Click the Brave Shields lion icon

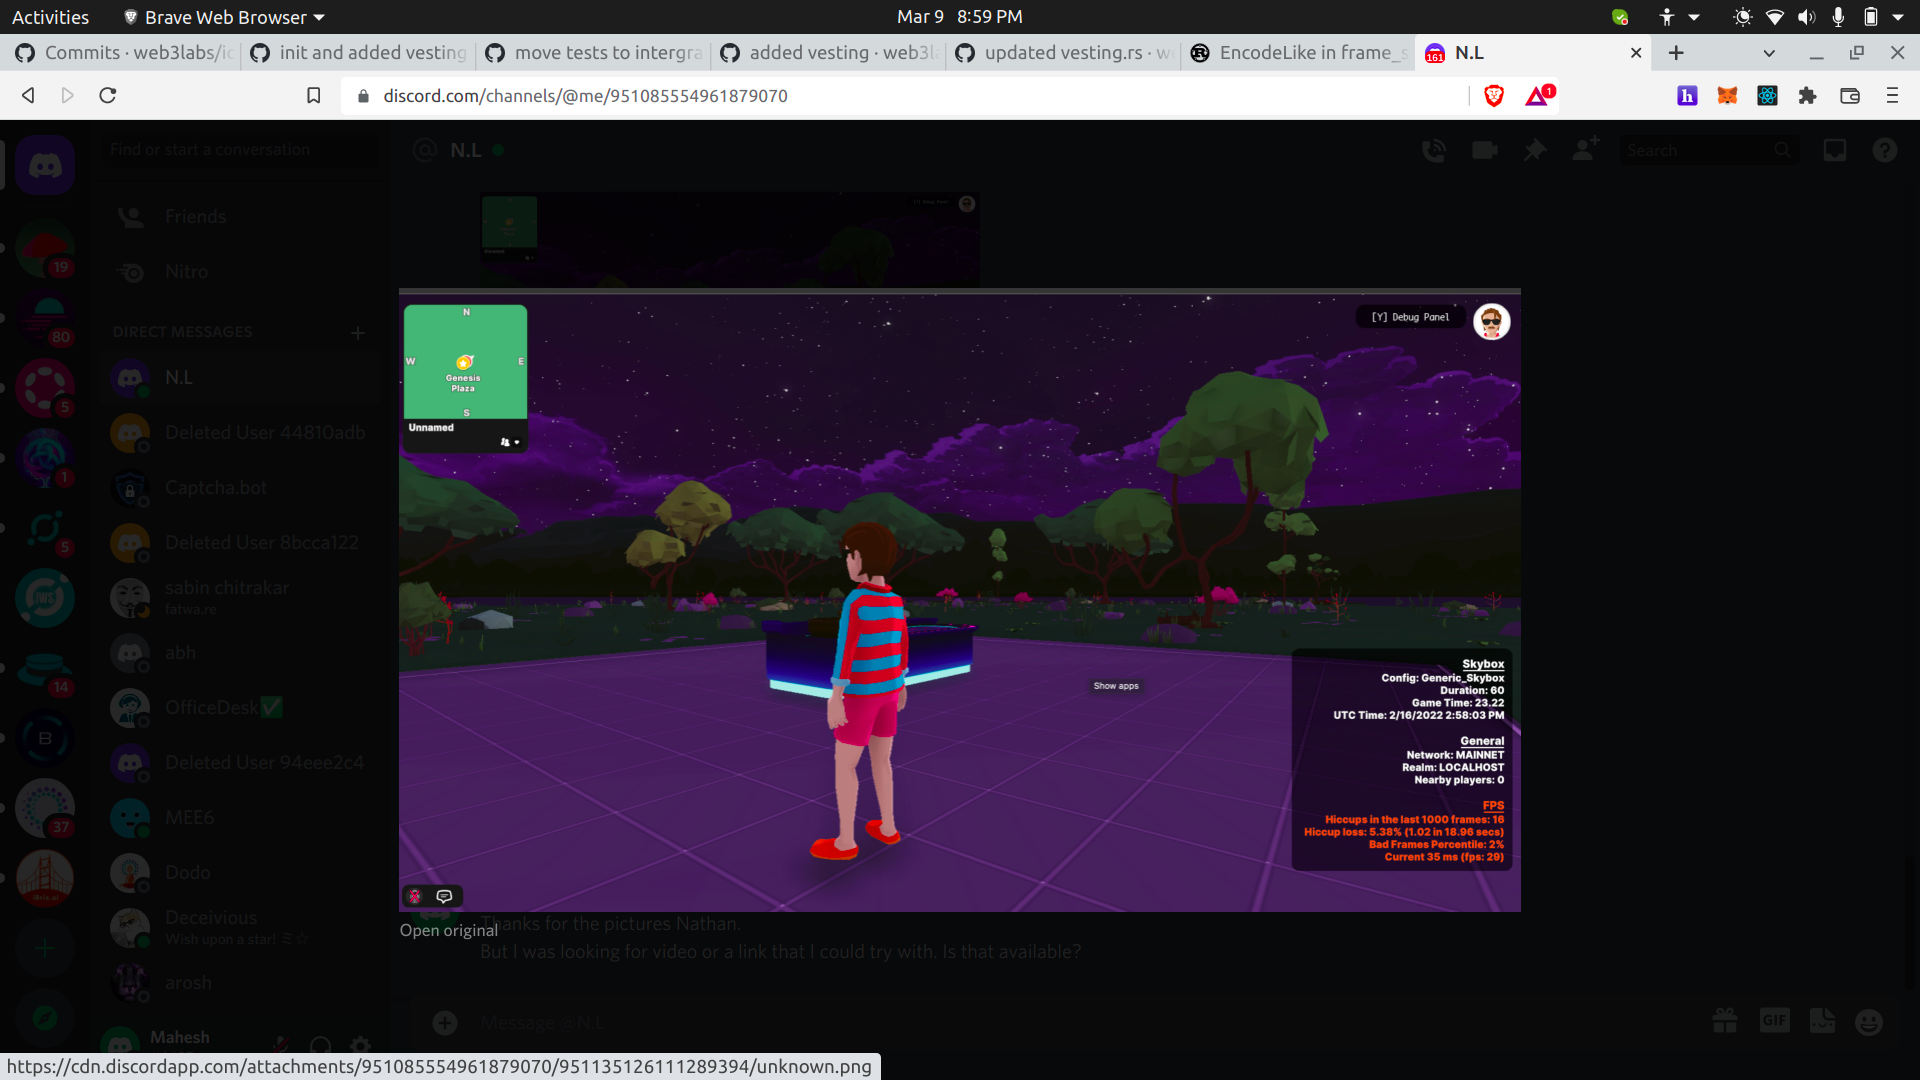pyautogui.click(x=1494, y=96)
